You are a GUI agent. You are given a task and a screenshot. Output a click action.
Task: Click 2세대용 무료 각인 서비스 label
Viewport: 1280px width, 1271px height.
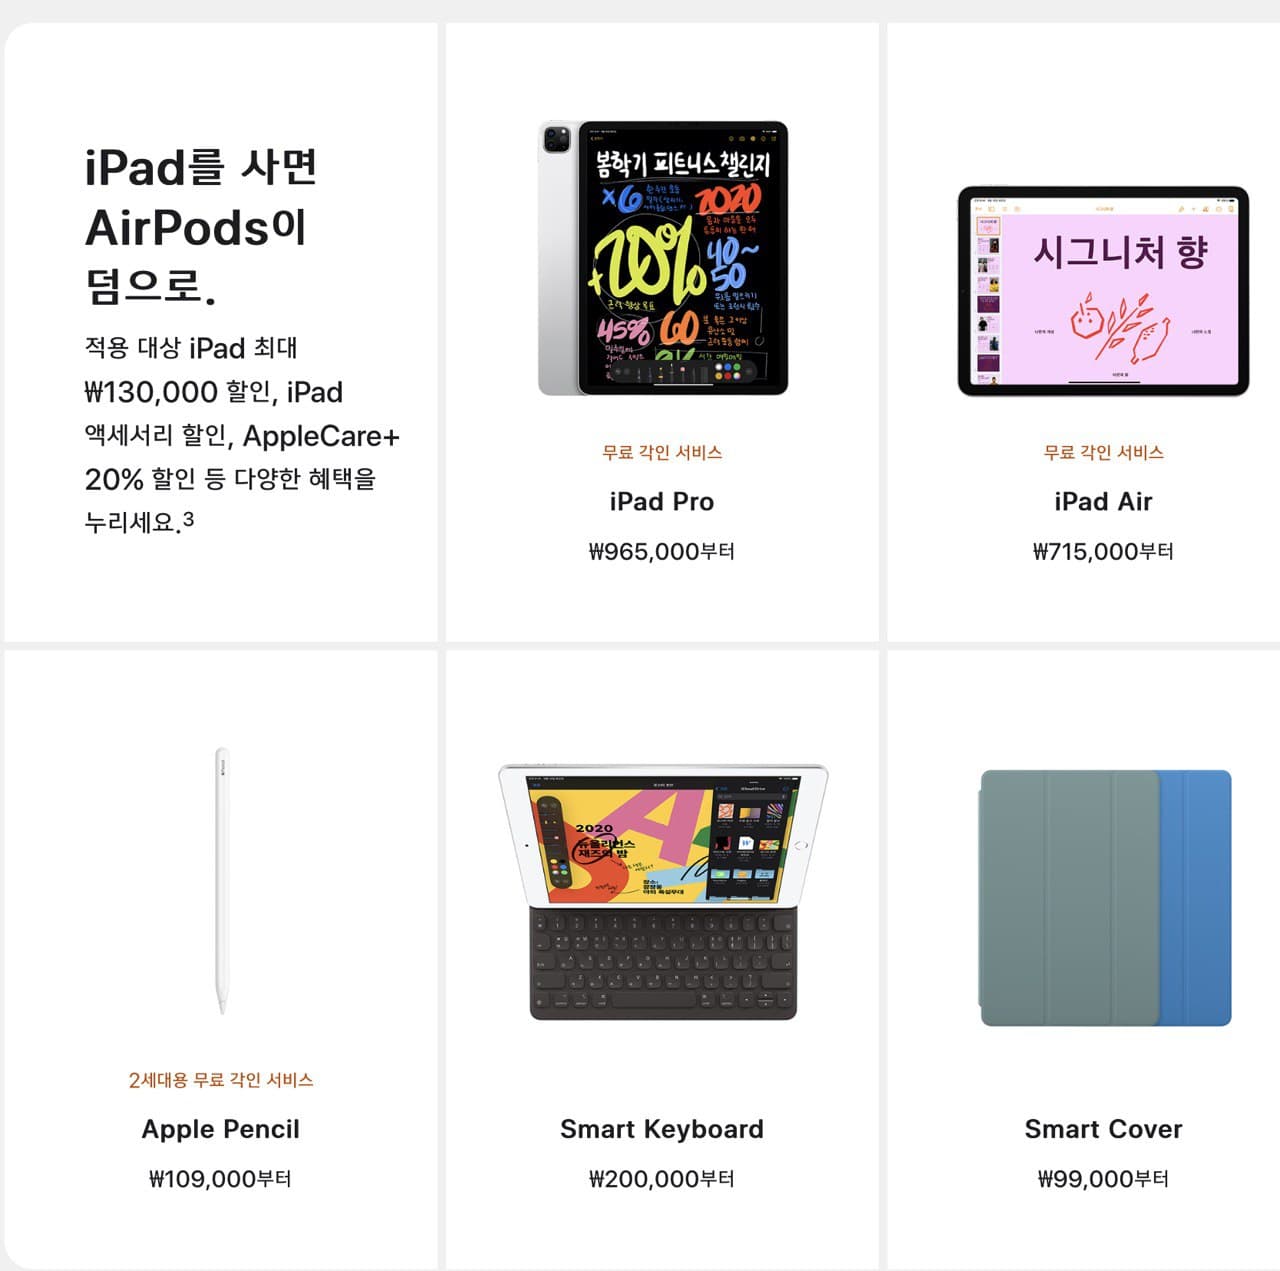click(x=221, y=1080)
